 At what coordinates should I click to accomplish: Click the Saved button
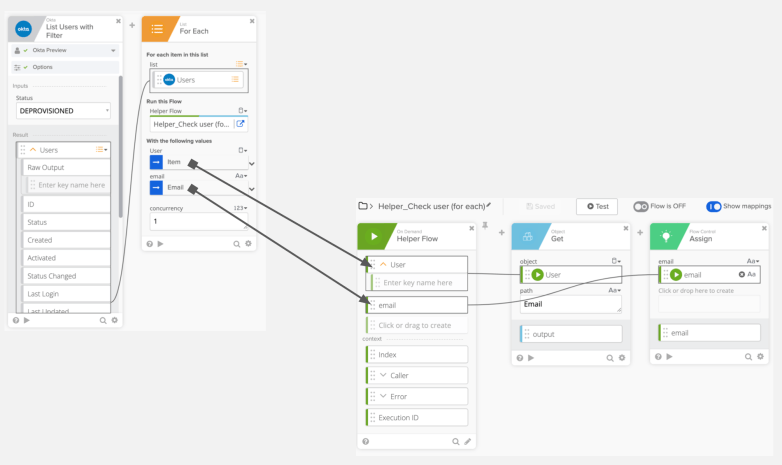541,206
